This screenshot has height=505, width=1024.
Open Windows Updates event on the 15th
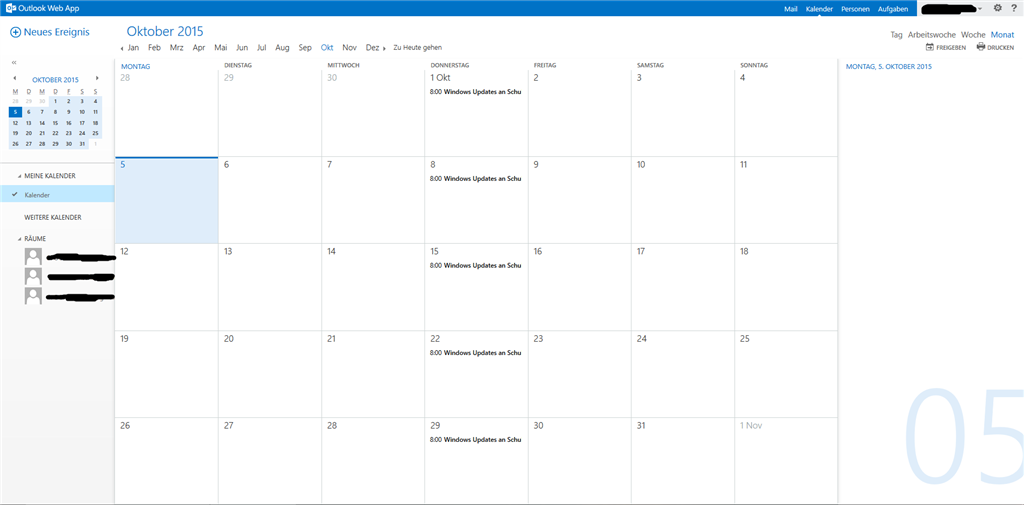click(476, 265)
